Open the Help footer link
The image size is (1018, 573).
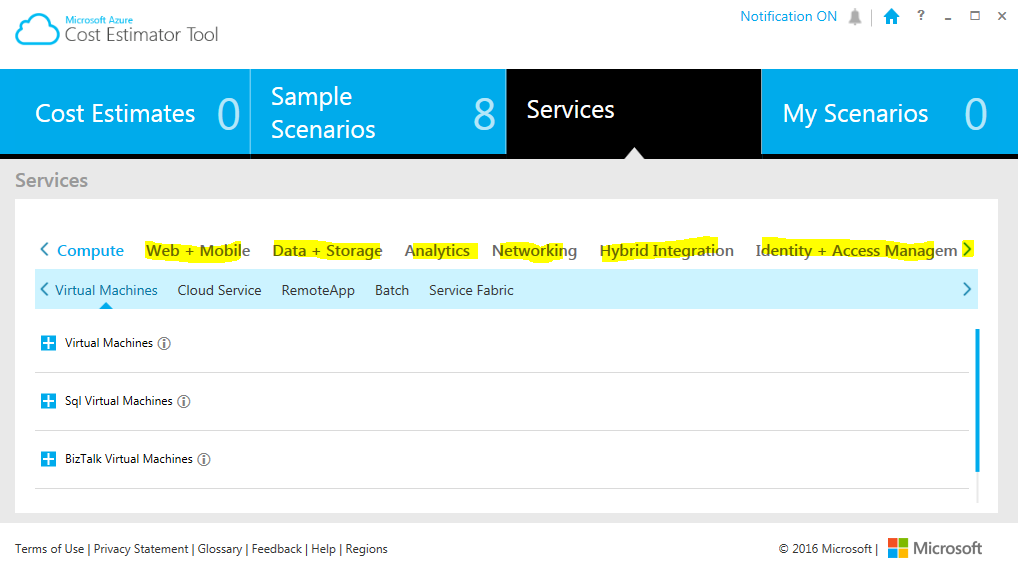(x=323, y=549)
